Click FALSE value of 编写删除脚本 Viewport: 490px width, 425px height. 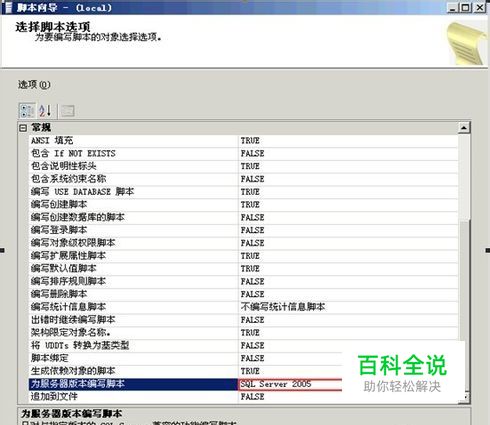[x=252, y=294]
